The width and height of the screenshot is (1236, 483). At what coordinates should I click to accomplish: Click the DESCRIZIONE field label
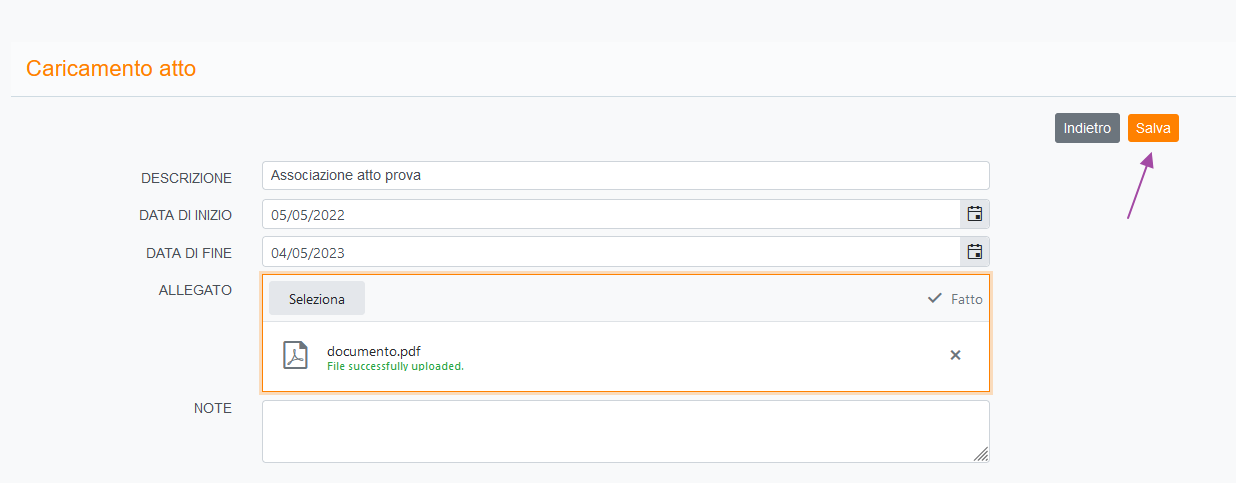186,178
